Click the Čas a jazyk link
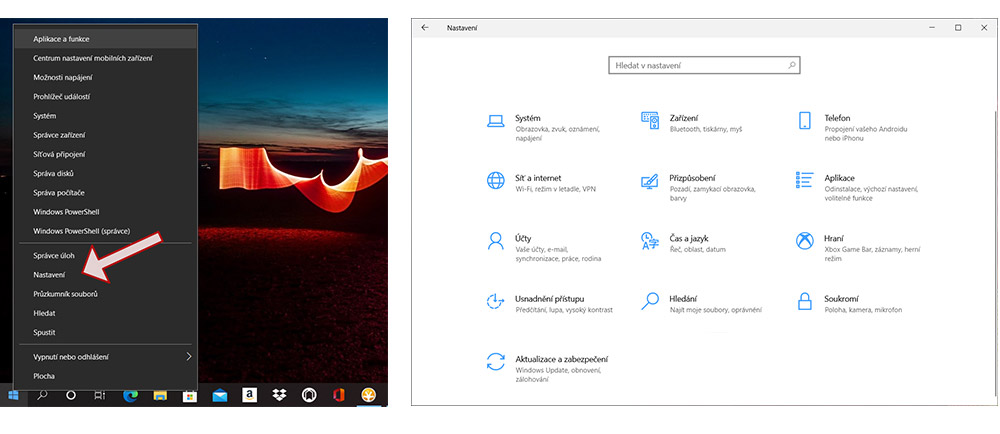Image resolution: width=1000 pixels, height=434 pixels. tap(689, 240)
